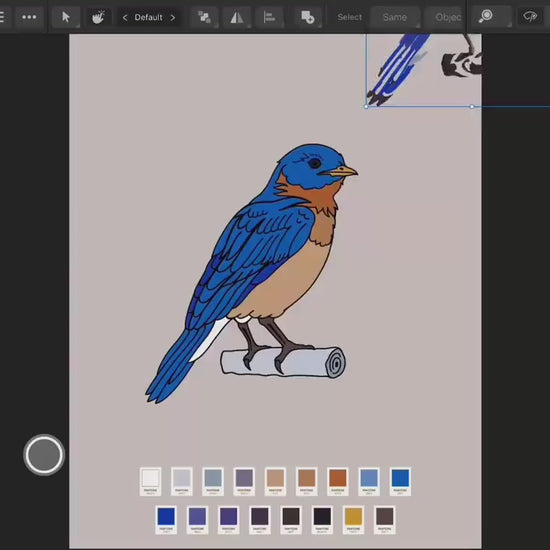Select the rust orange Pantone swatch
Screen dimensions: 550x550
(x=338, y=482)
